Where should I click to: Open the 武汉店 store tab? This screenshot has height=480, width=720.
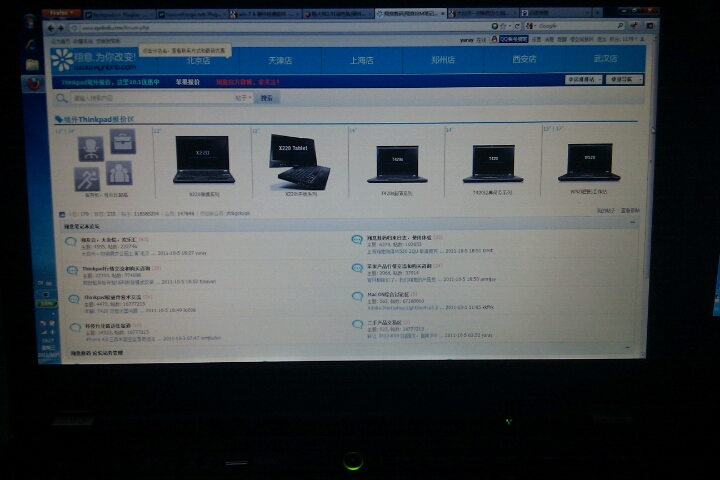coord(605,58)
